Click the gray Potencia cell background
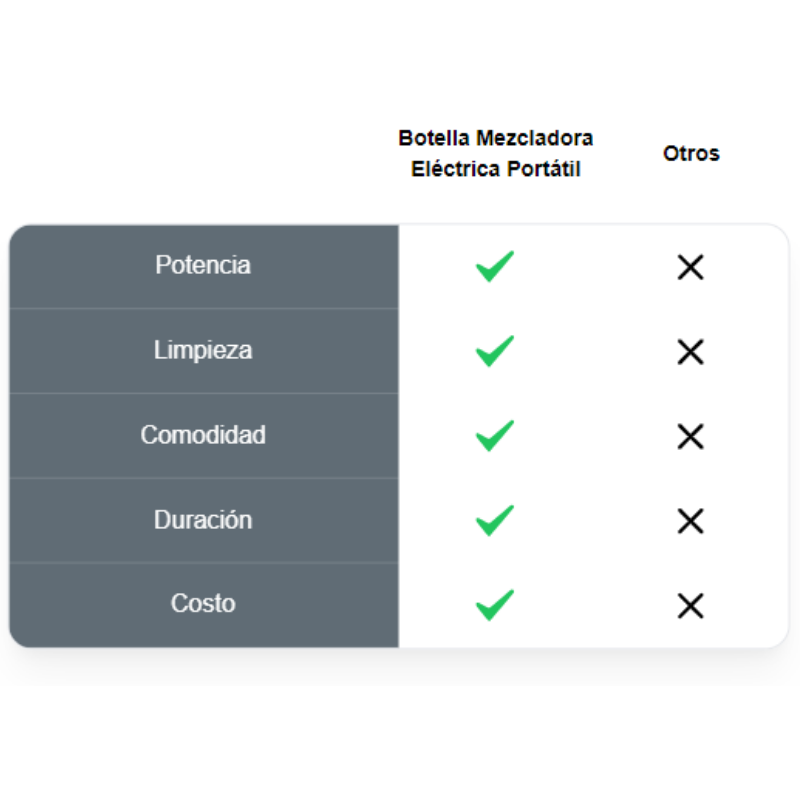This screenshot has width=800, height=800. 204,266
